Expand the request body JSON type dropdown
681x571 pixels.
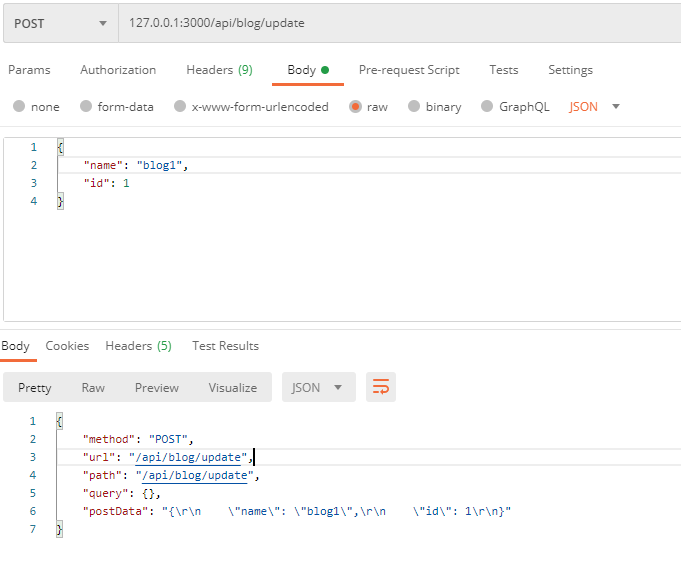click(595, 107)
